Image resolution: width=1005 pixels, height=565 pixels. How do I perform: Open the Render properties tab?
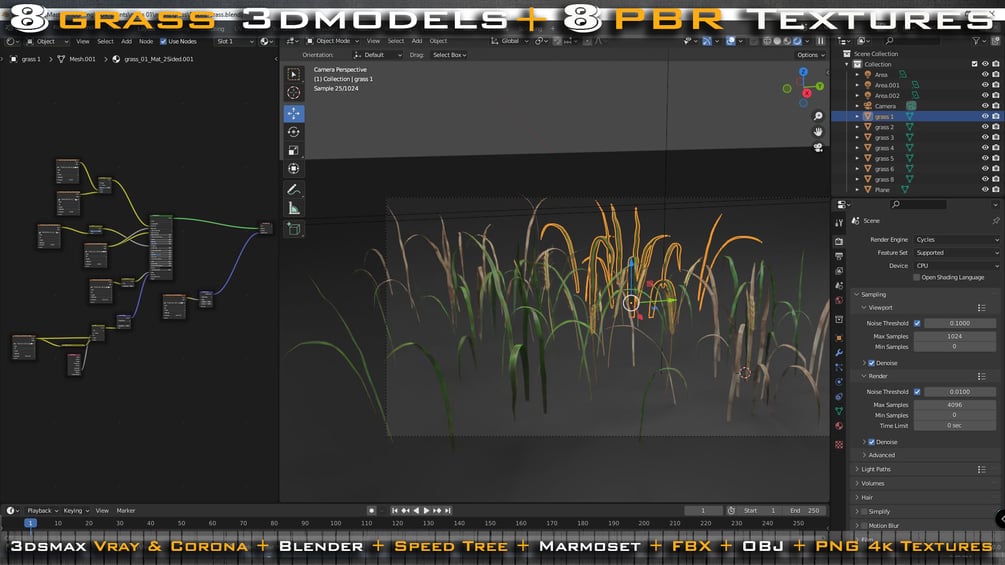[x=839, y=242]
